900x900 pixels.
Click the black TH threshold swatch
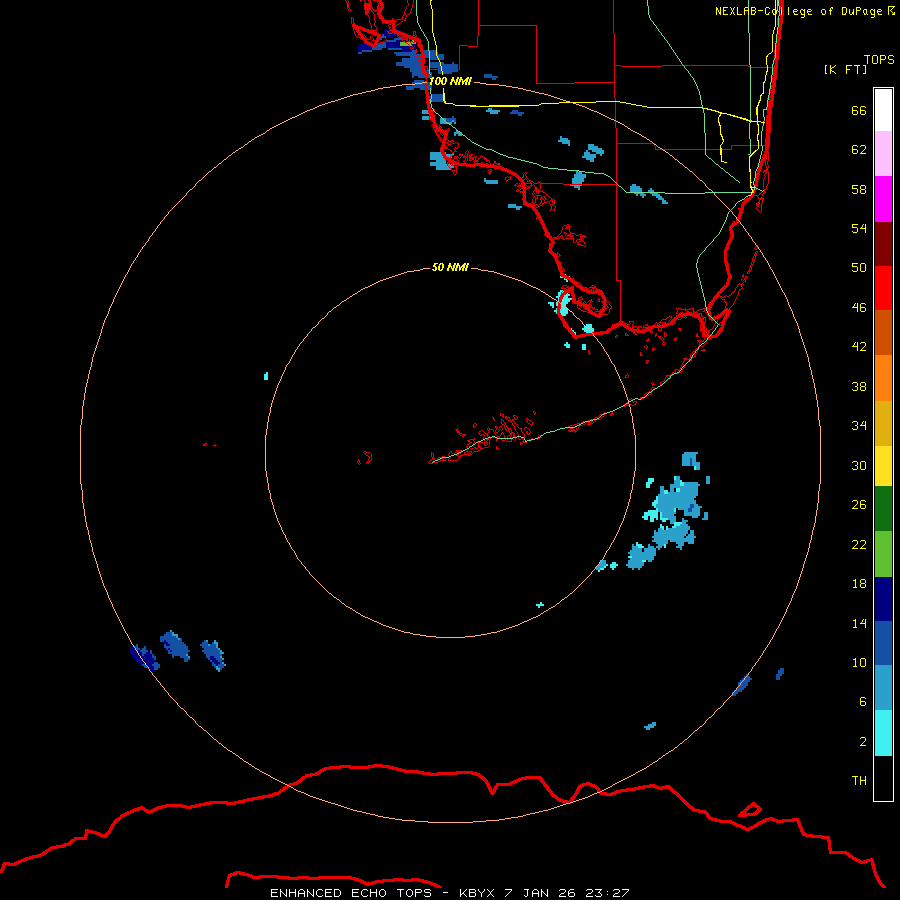[883, 778]
